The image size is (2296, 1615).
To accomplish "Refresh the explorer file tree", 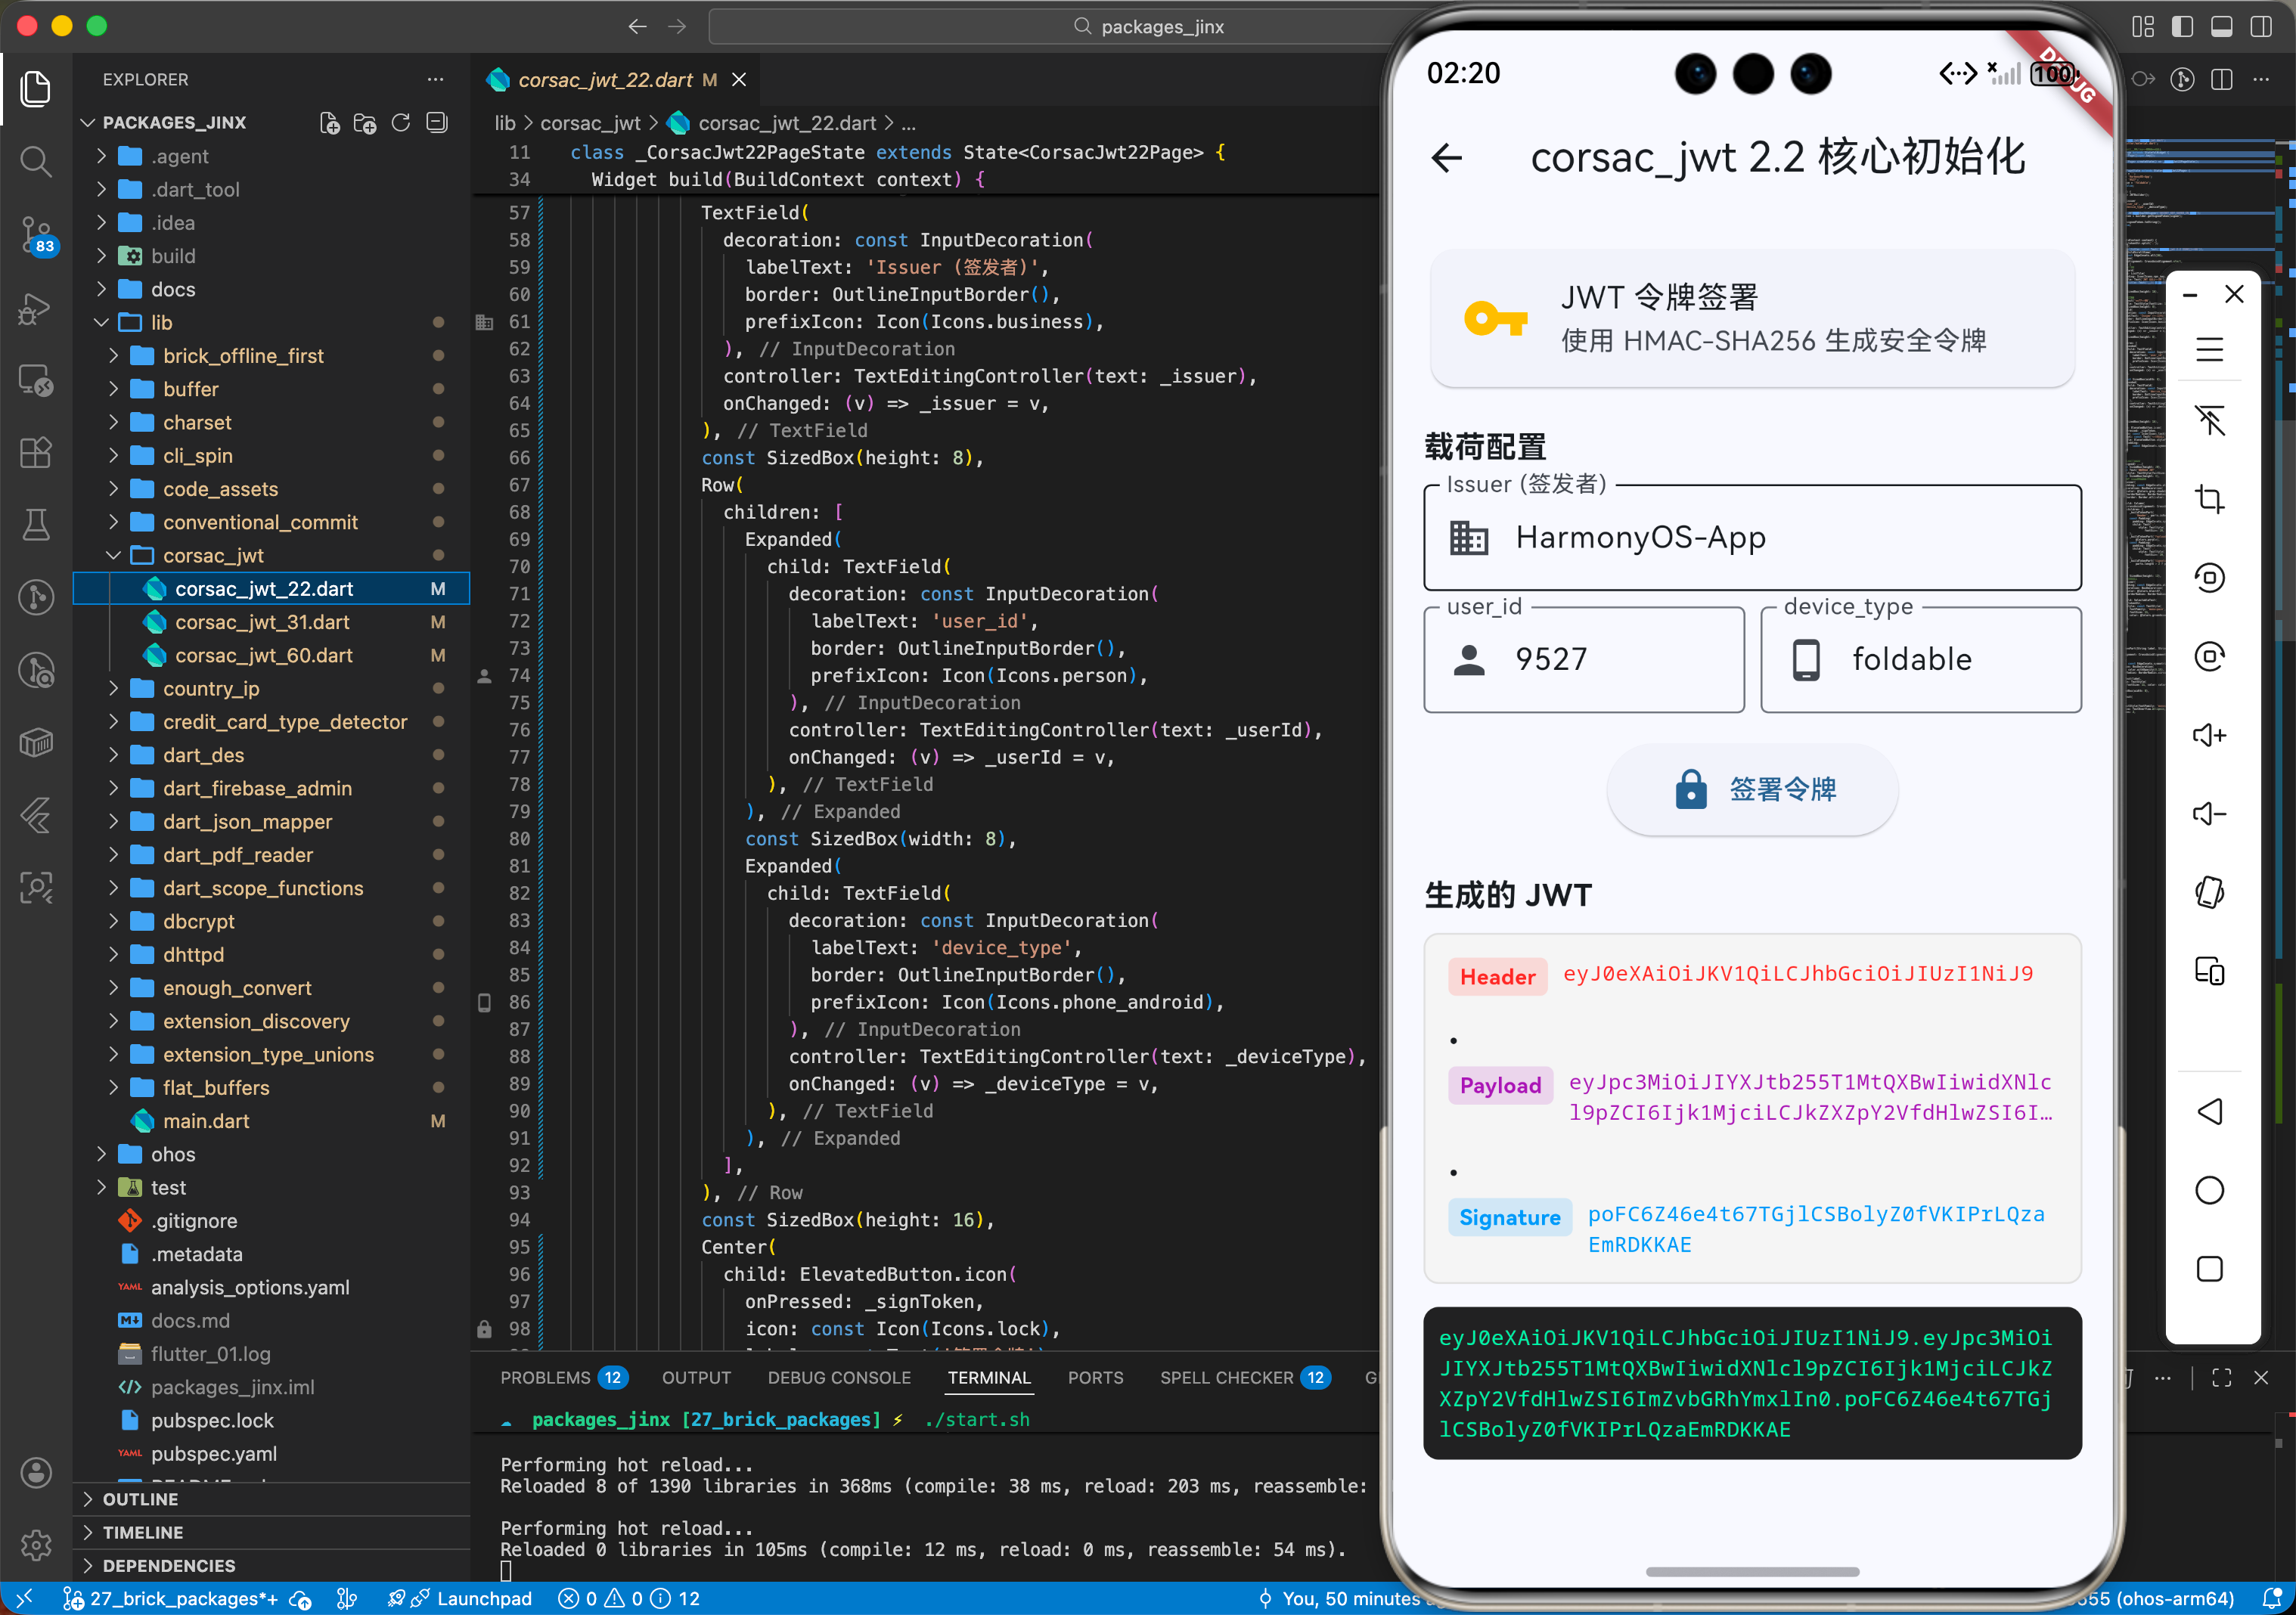I will 401,122.
